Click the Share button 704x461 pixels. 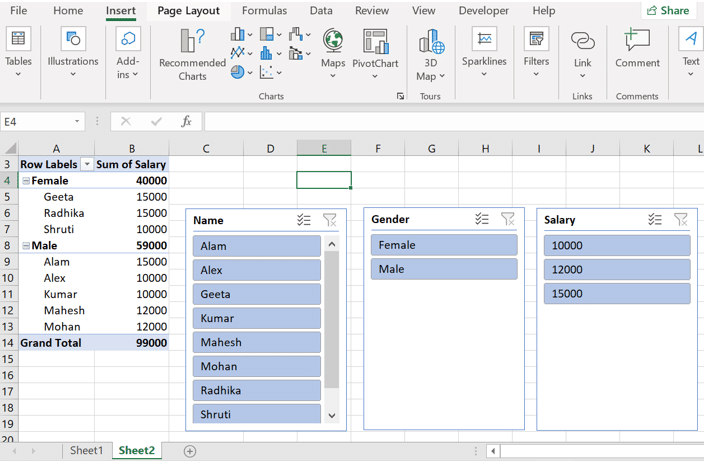(x=668, y=10)
